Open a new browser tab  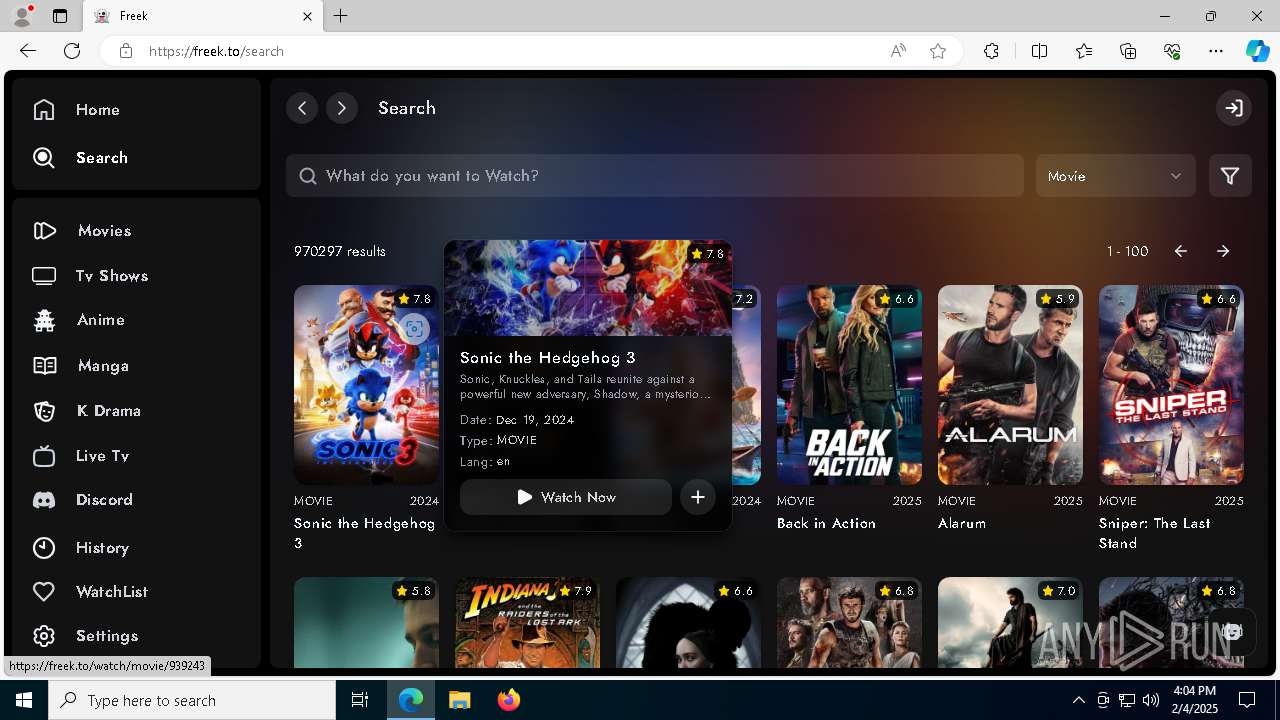coord(341,16)
